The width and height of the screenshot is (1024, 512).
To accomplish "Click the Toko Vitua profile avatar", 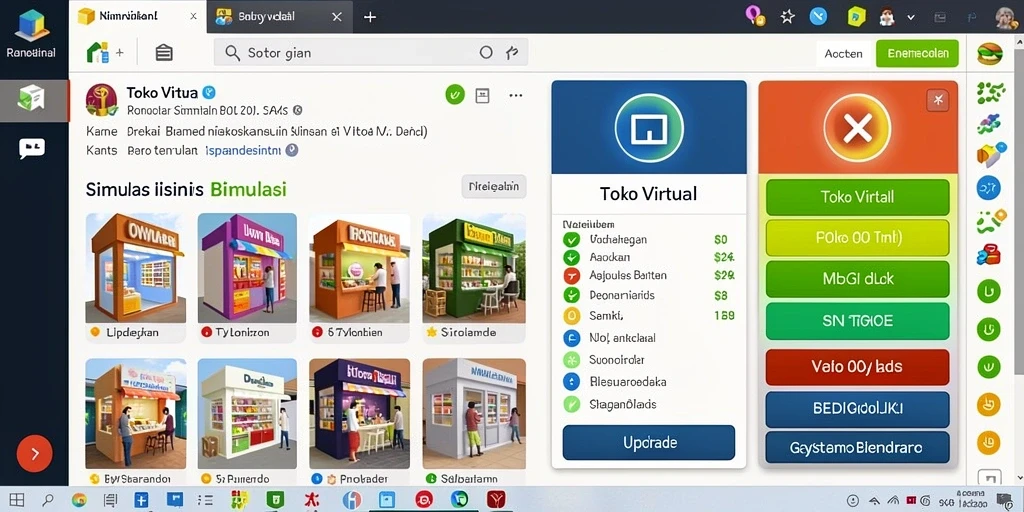I will [x=102, y=100].
